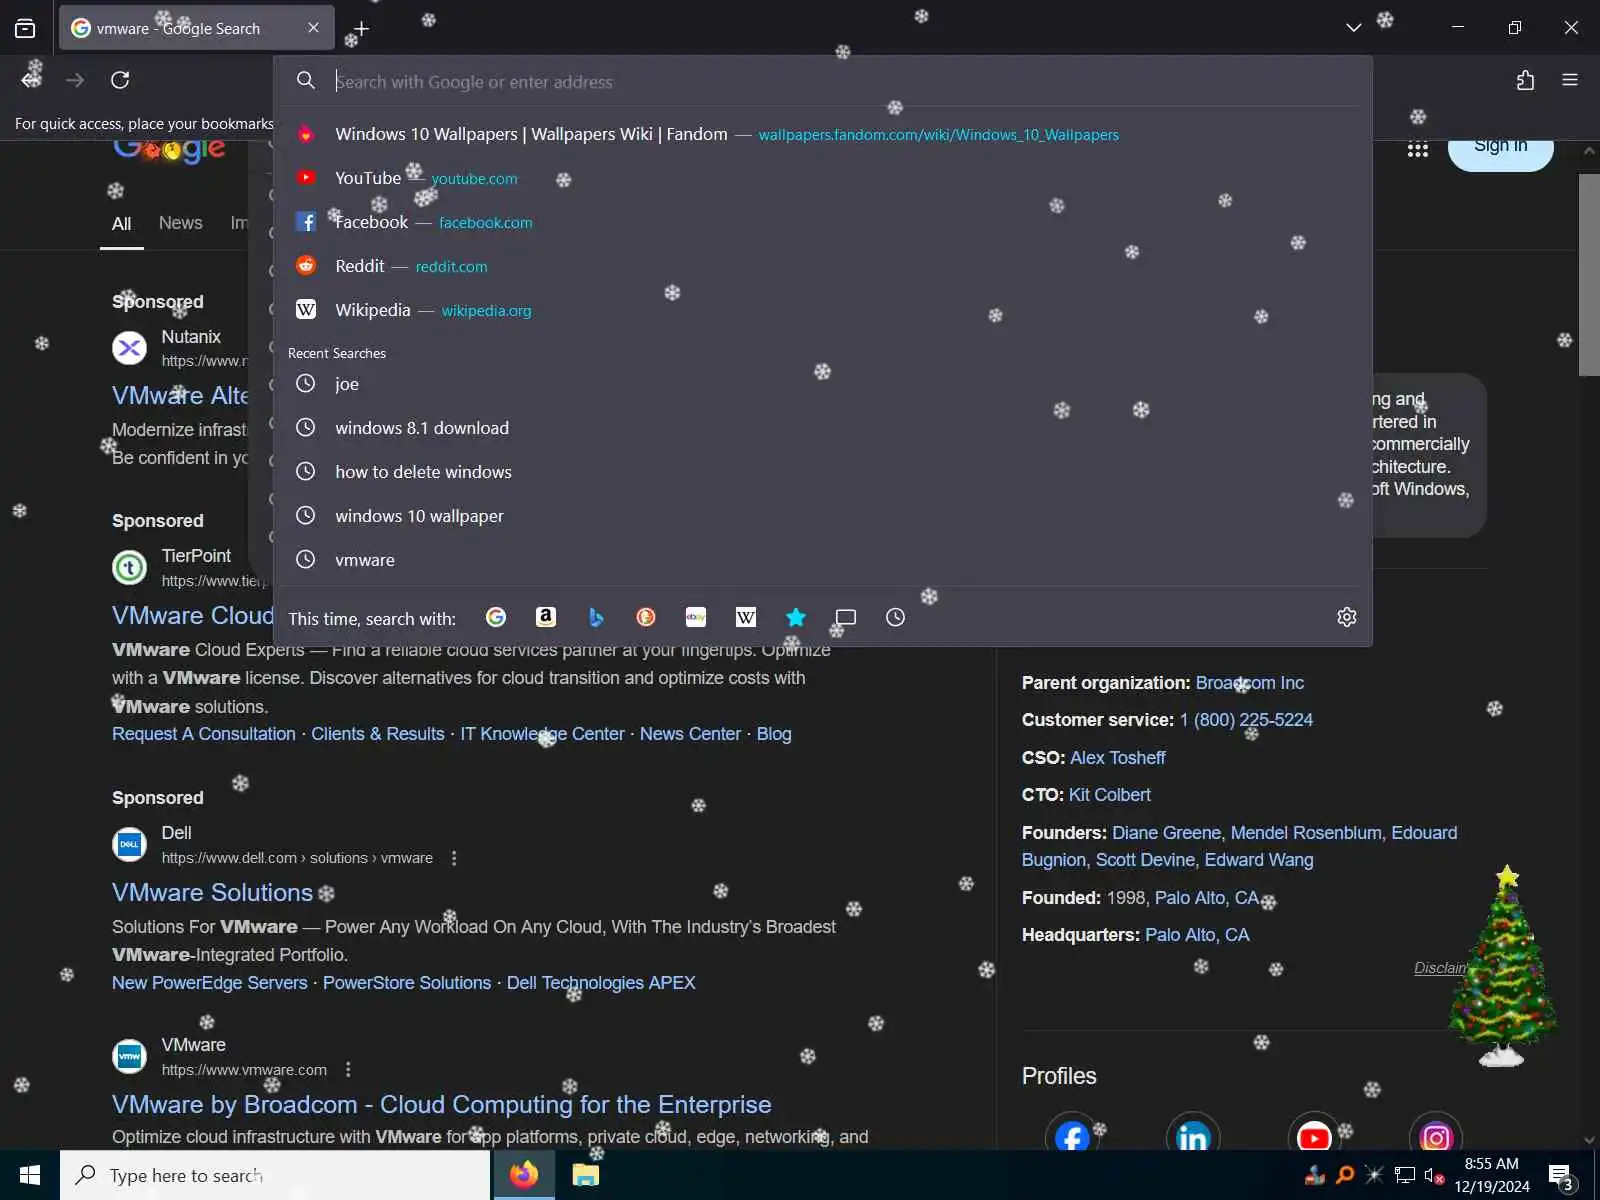Open VMware's Facebook profile icon
The height and width of the screenshot is (1200, 1600).
1072,1136
